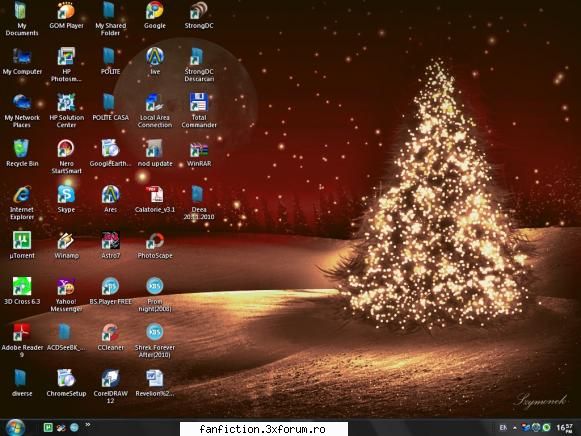Run ChromeSetup installer icon

coord(66,378)
